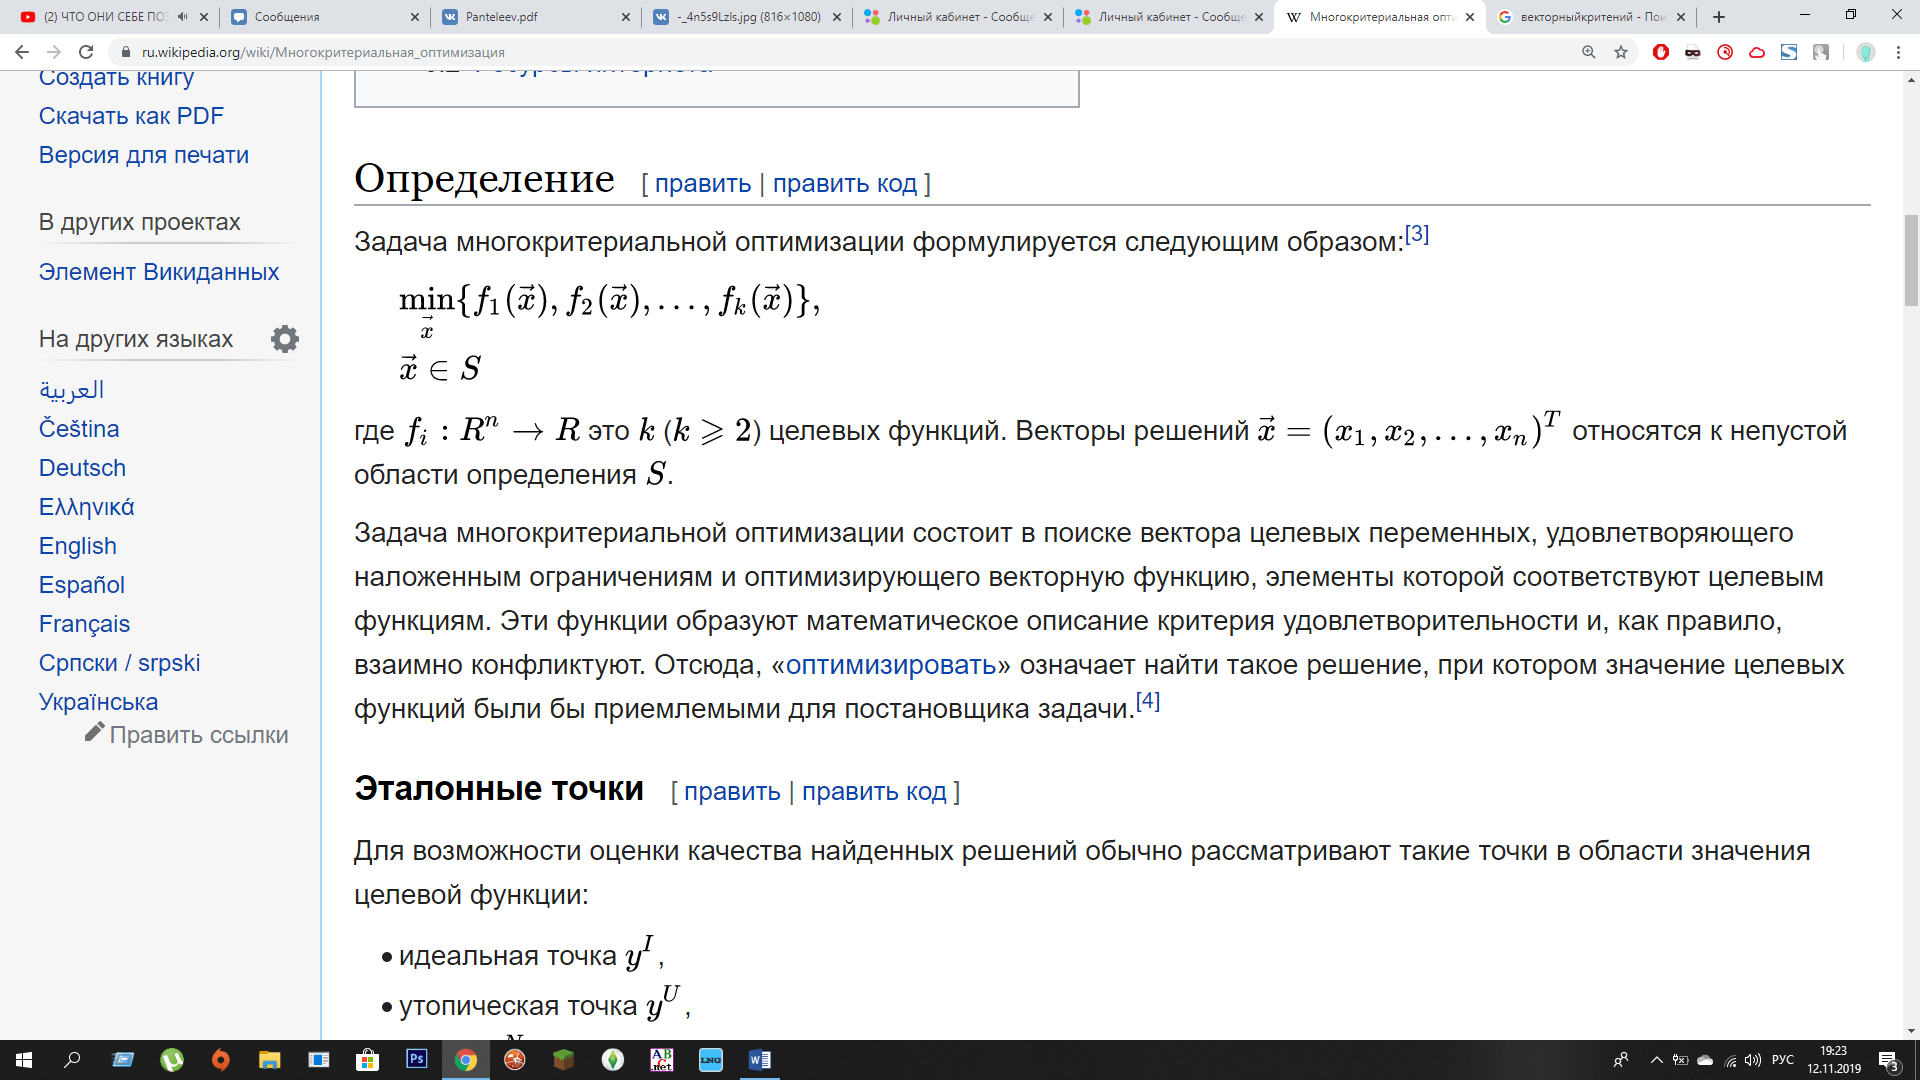
Task: Open the red circular radar extension icon
Action: [x=1725, y=52]
